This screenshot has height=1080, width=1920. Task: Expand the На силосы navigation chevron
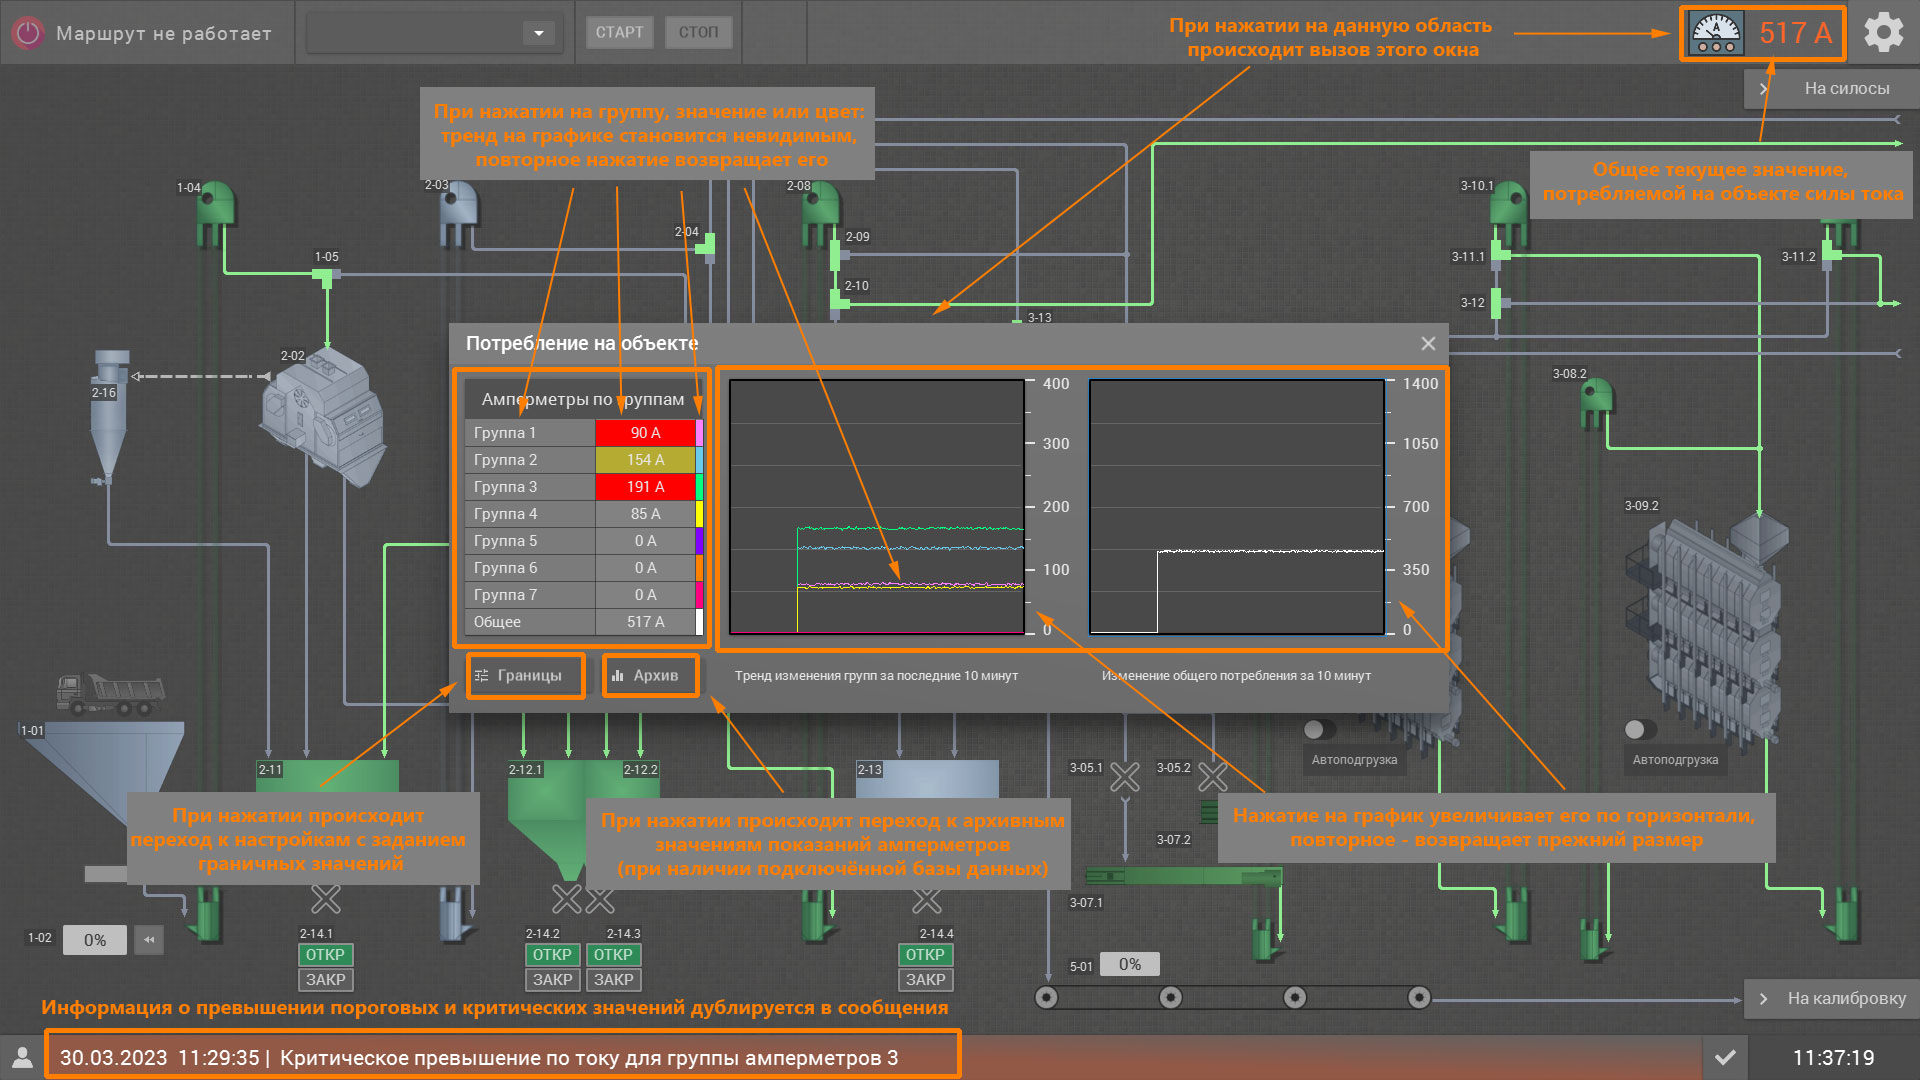point(1764,88)
